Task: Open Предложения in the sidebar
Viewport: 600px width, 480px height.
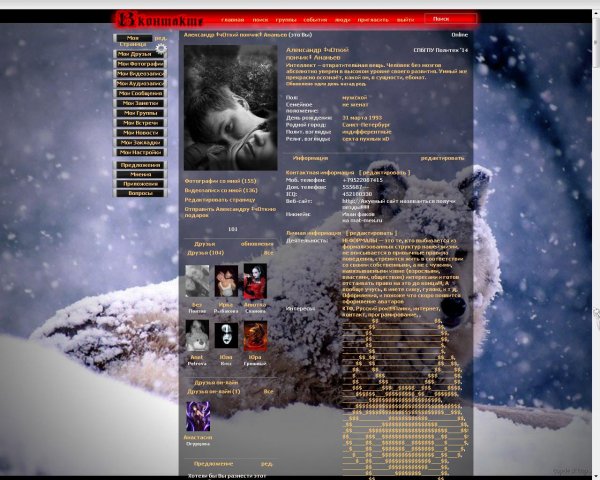Action: point(140,165)
